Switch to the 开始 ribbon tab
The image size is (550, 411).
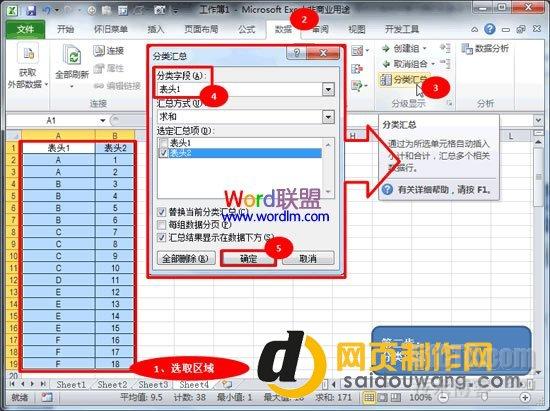(x=66, y=29)
